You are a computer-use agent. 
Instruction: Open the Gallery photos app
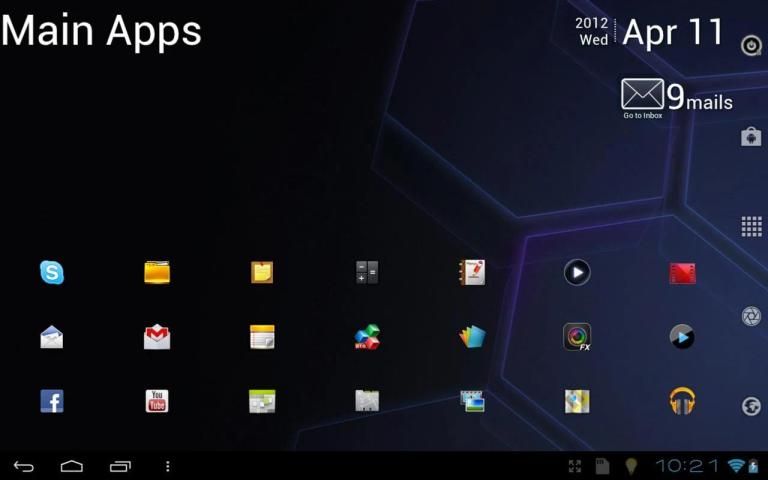[472, 401]
